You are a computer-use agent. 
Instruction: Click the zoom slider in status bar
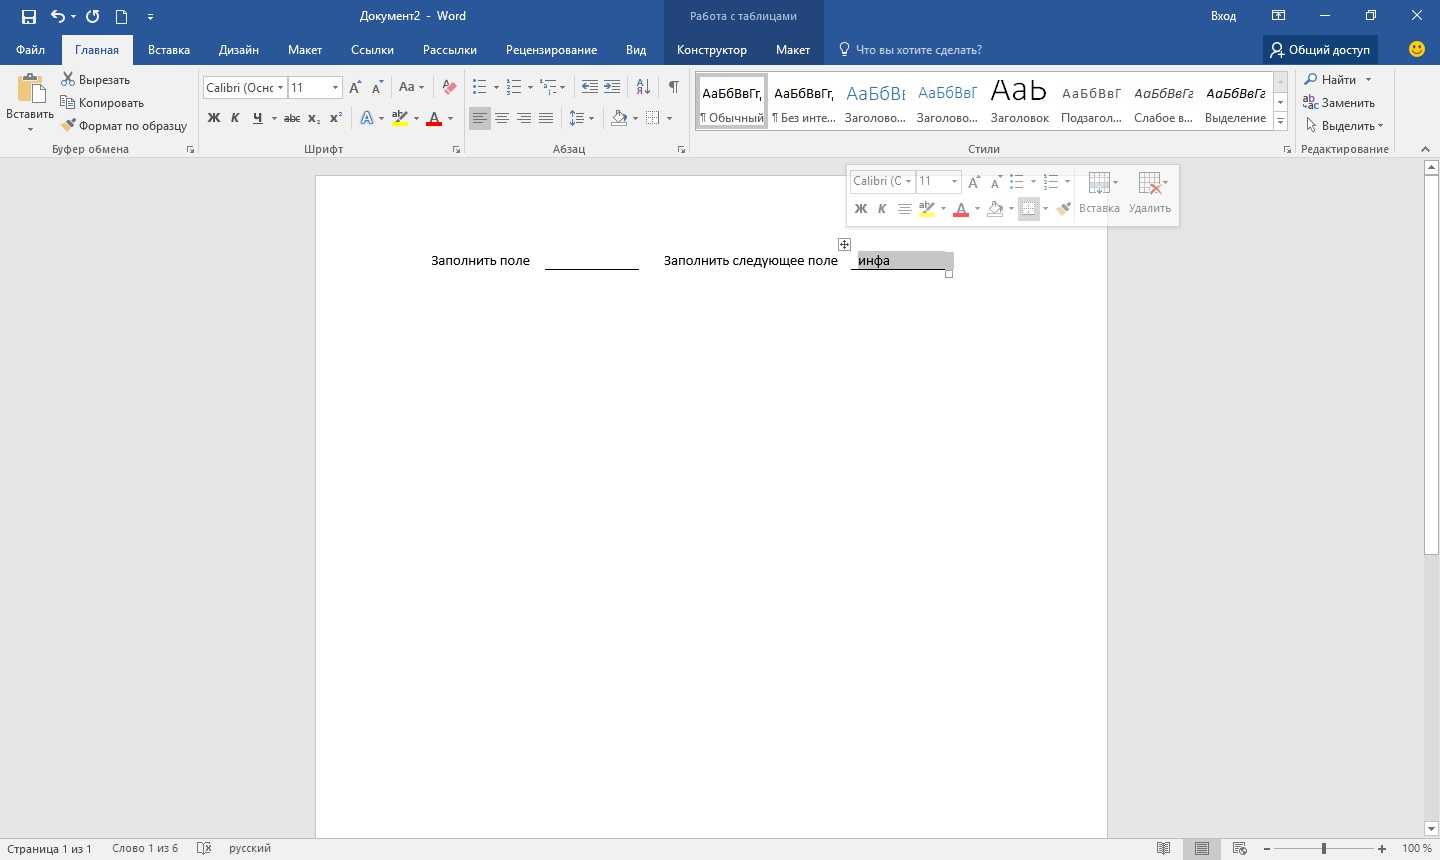point(1323,849)
